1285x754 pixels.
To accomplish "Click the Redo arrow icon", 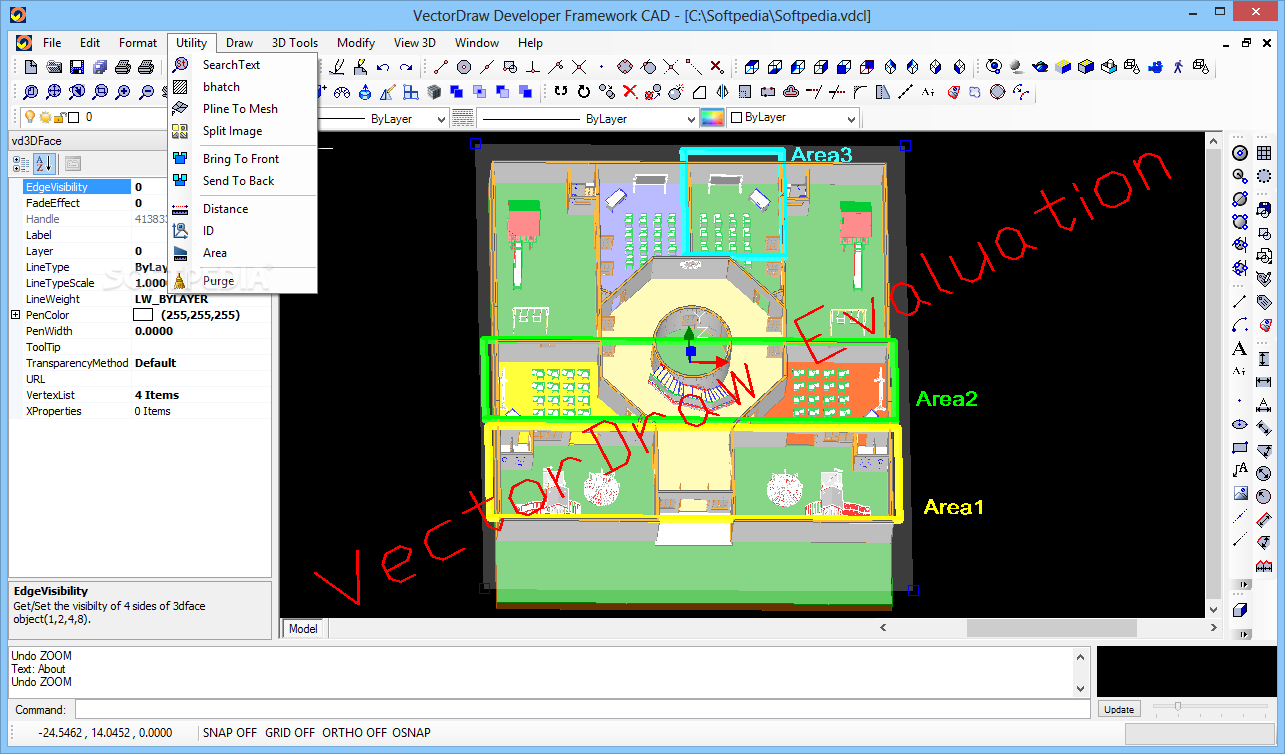I will tap(406, 67).
